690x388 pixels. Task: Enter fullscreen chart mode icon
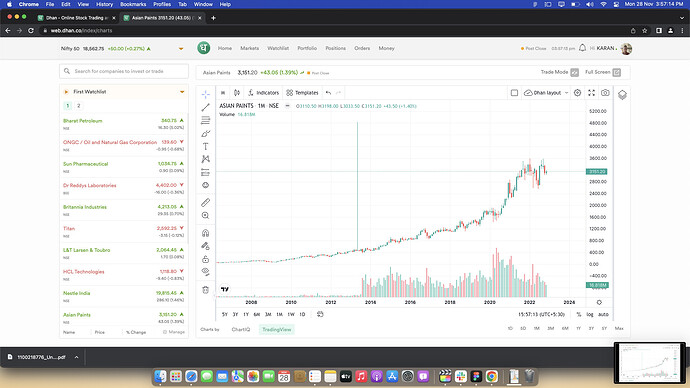click(x=591, y=92)
